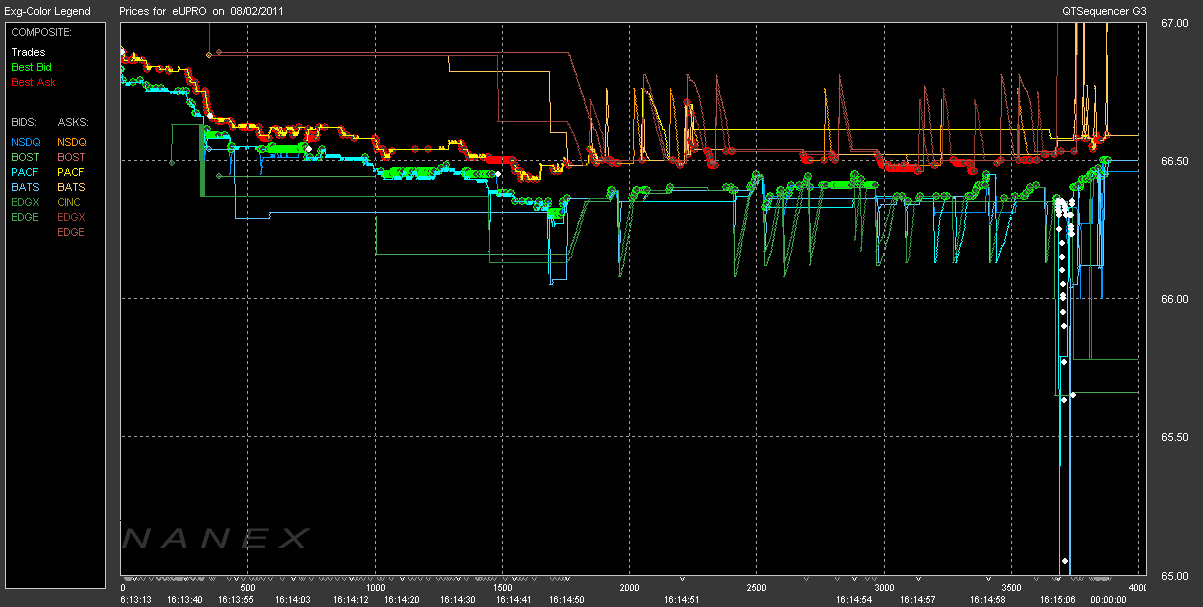This screenshot has width=1203, height=607.
Task: Click the BATS entry in the BIDS column
Action: 26,187
